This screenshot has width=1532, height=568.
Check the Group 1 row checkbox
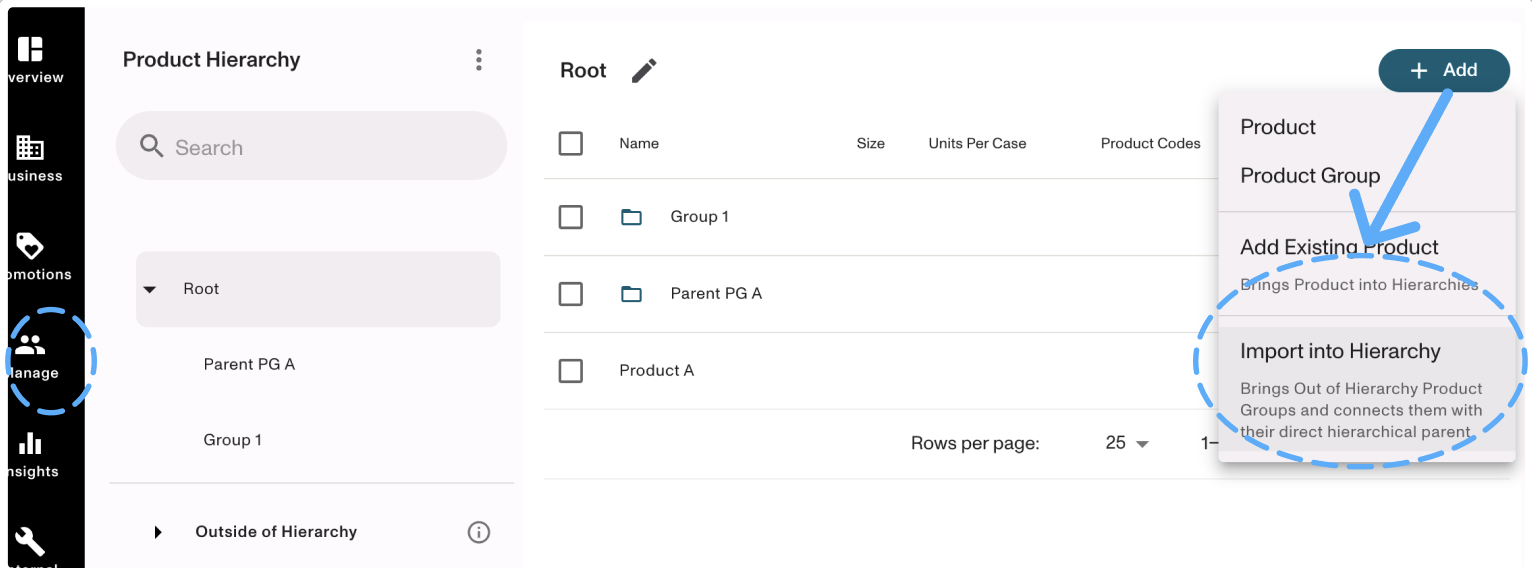click(571, 217)
